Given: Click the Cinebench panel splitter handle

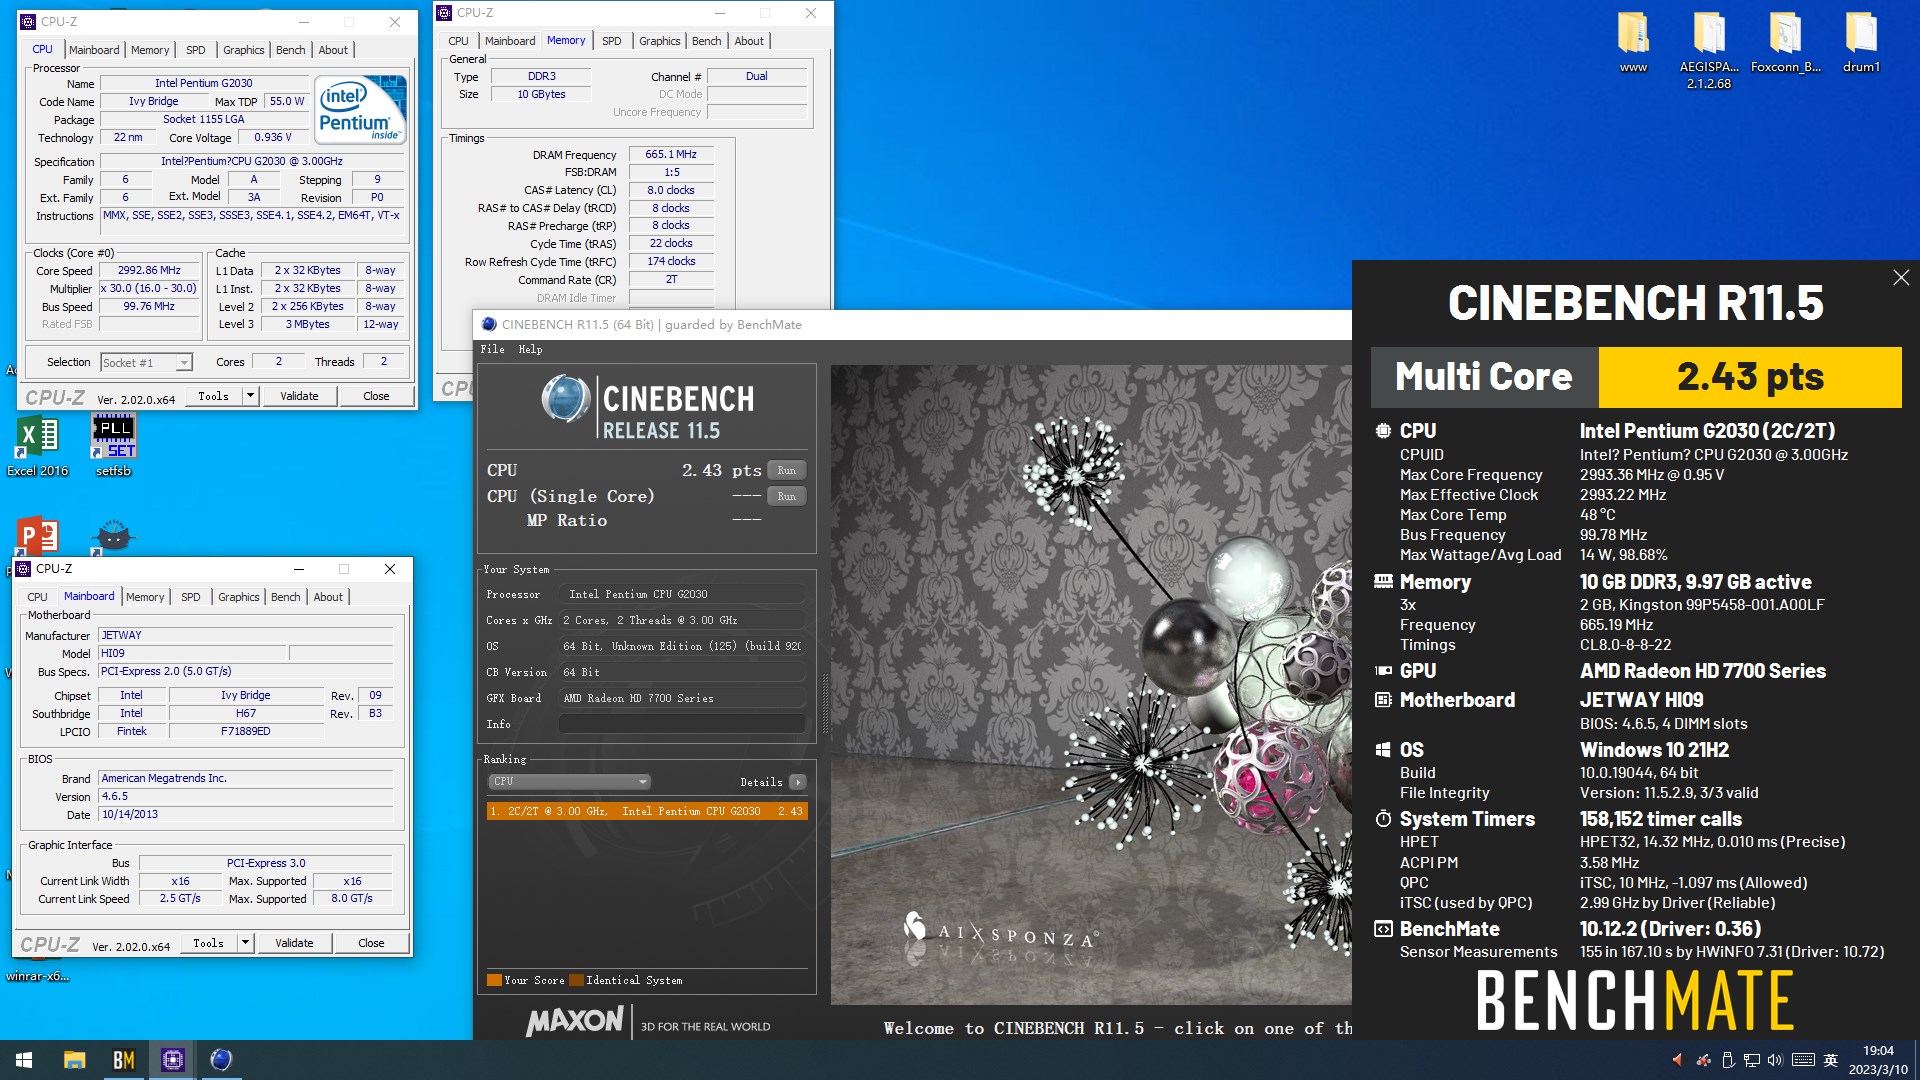Looking at the screenshot, I should coord(825,704).
